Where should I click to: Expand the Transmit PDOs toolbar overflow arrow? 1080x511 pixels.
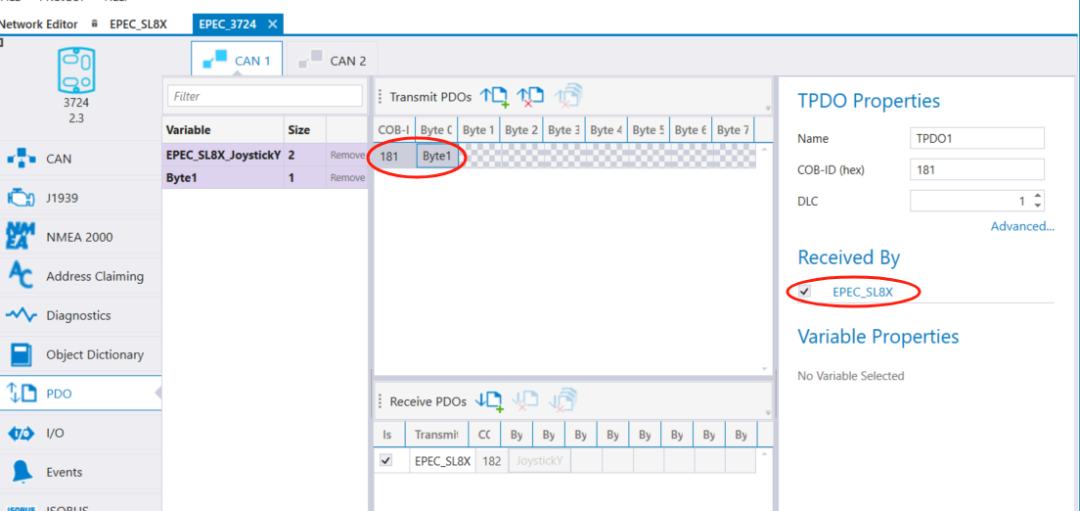click(768, 108)
